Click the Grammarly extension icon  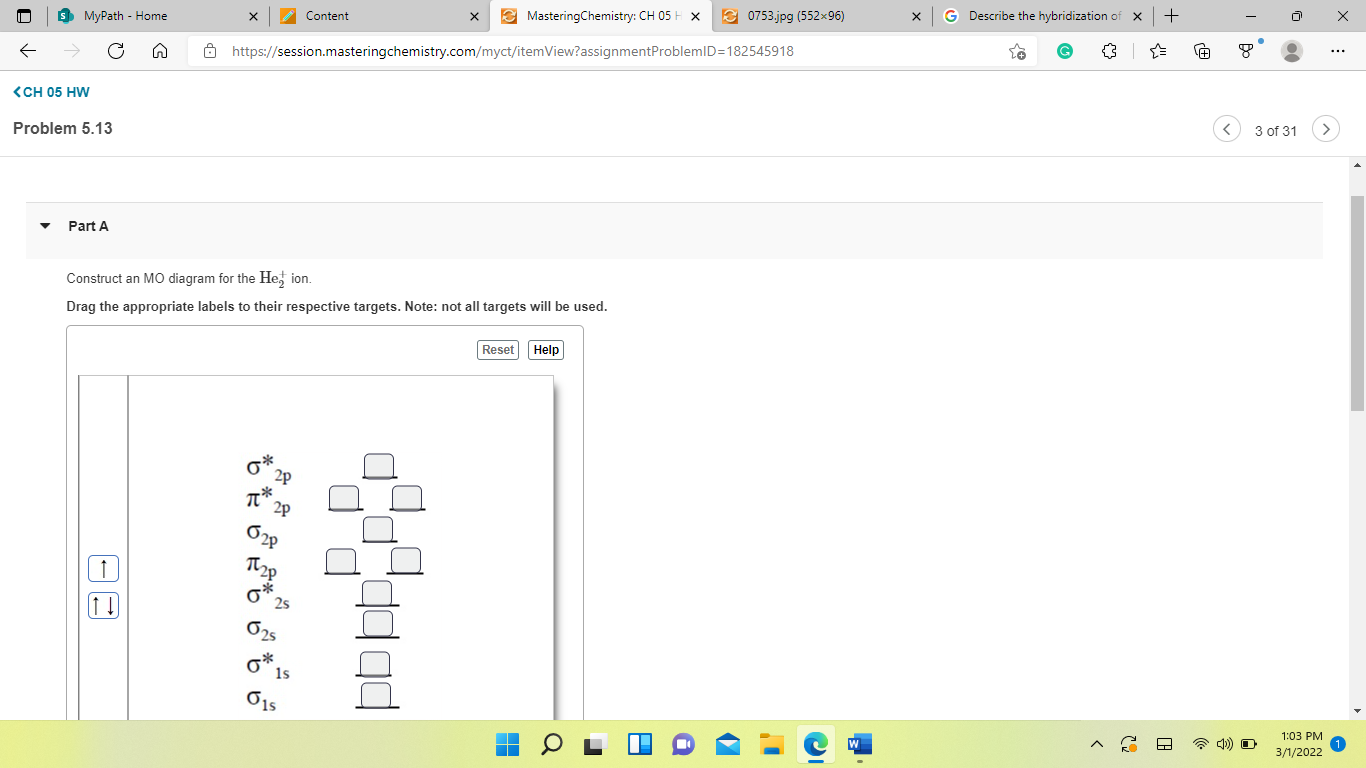point(1064,50)
